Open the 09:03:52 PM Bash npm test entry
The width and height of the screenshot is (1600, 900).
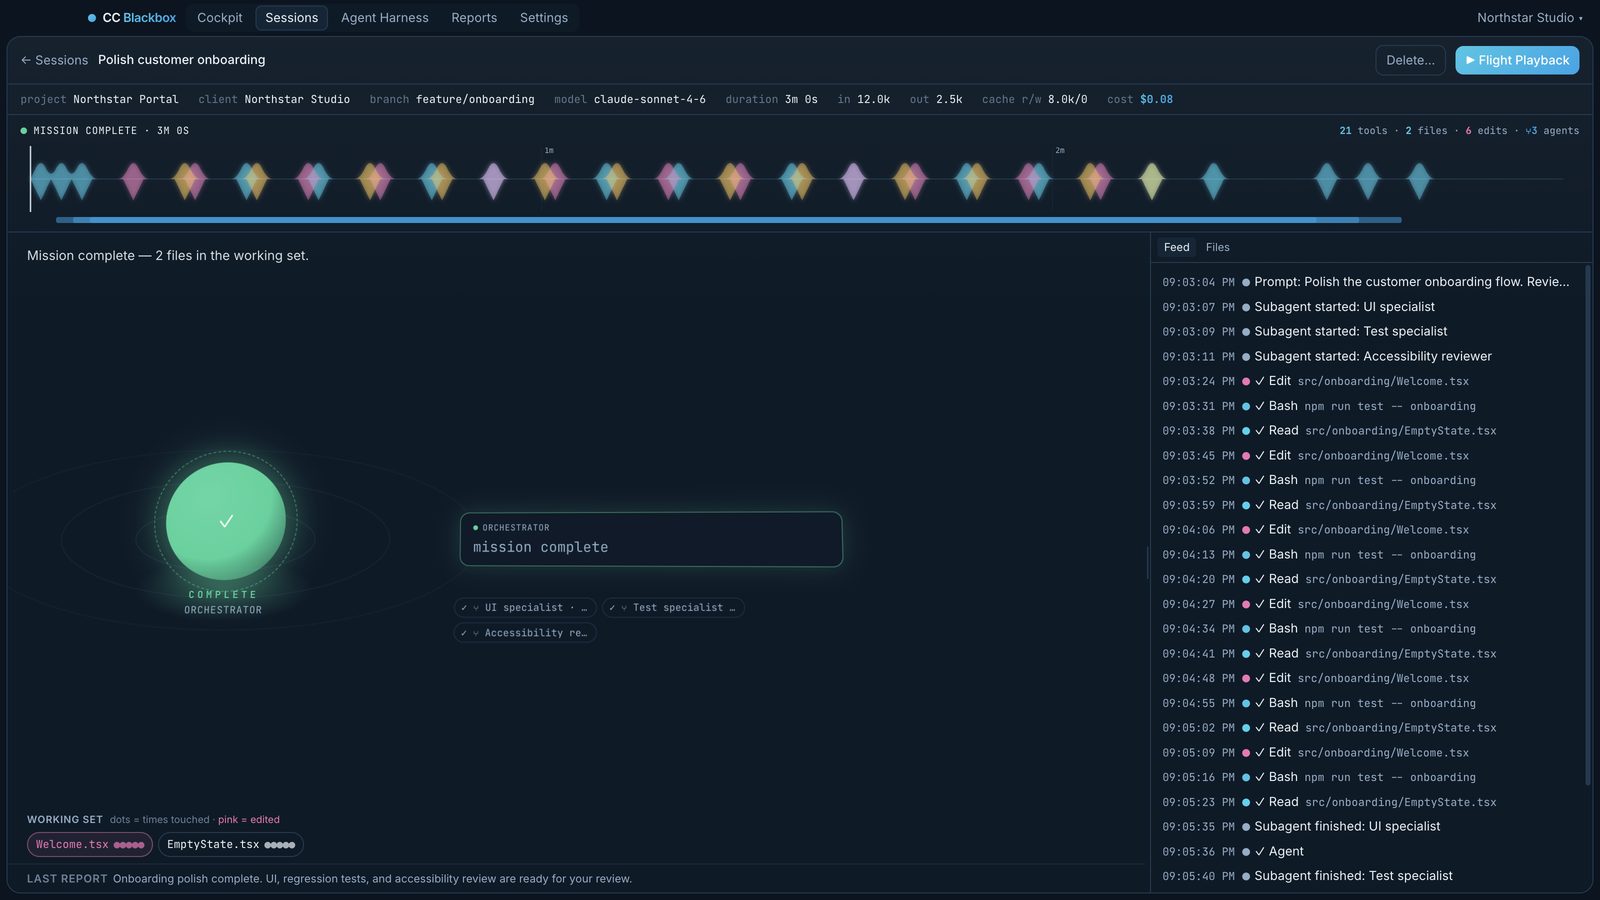1366,480
